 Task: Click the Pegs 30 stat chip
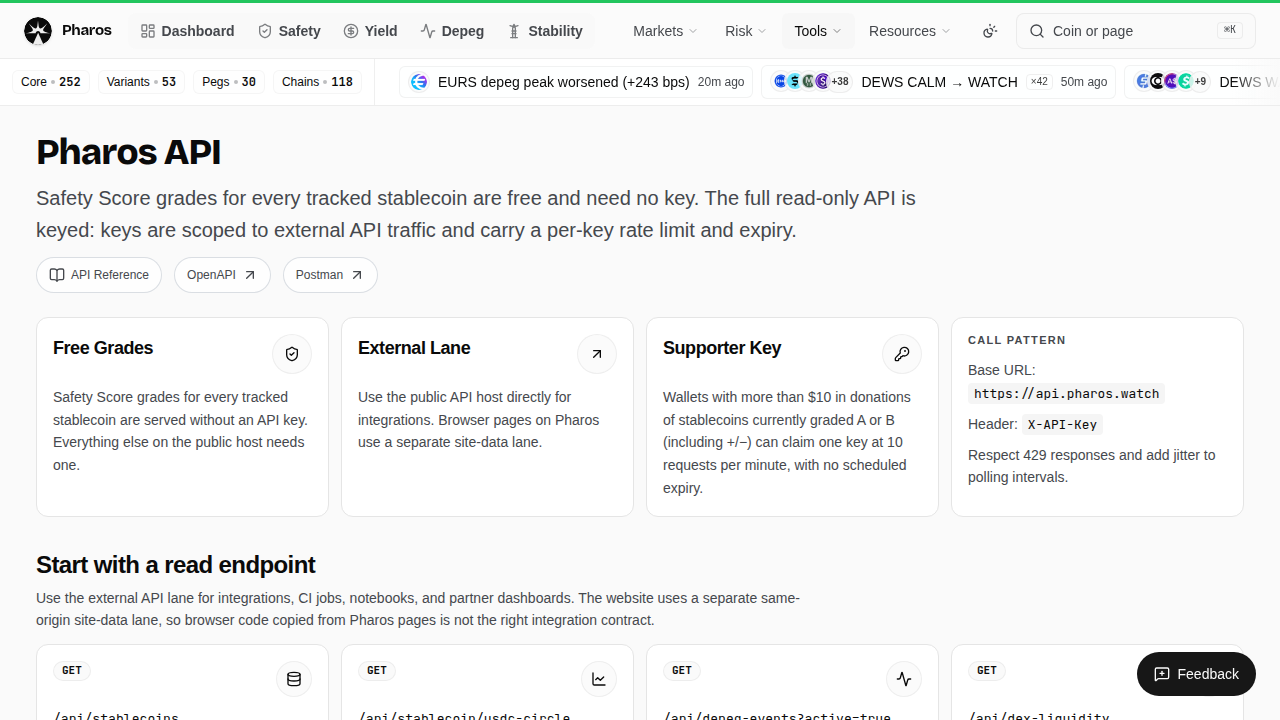pos(229,82)
